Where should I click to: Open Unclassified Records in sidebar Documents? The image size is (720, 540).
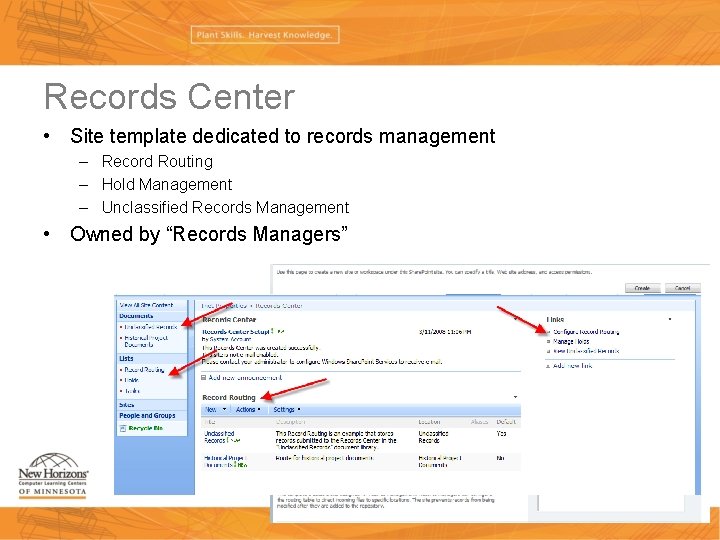[x=151, y=327]
